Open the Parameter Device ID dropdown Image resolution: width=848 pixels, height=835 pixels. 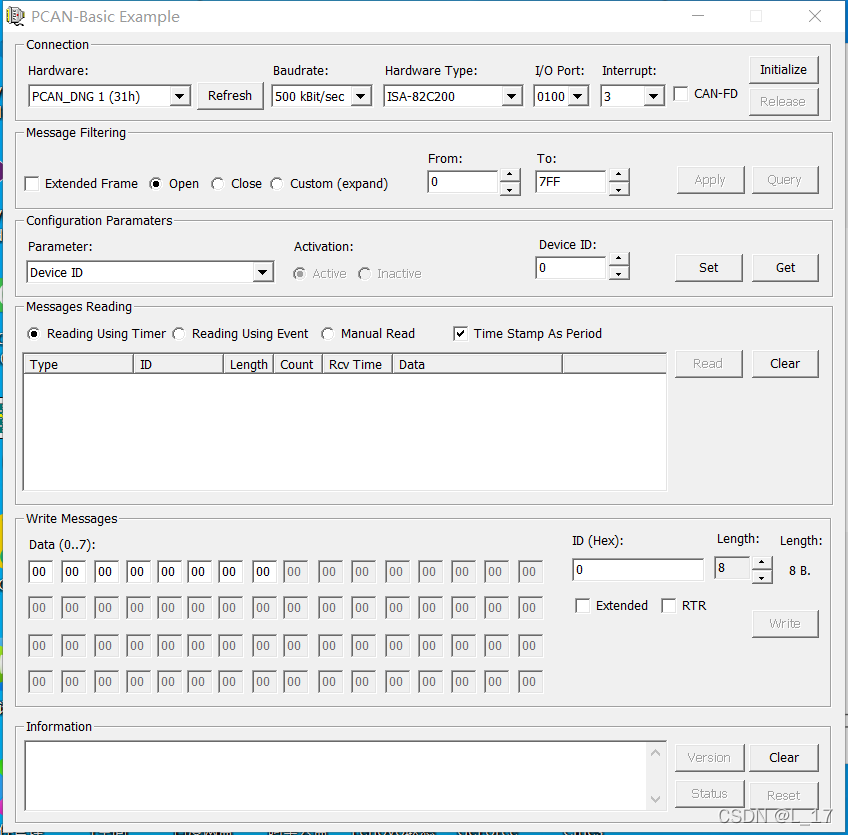tap(150, 272)
